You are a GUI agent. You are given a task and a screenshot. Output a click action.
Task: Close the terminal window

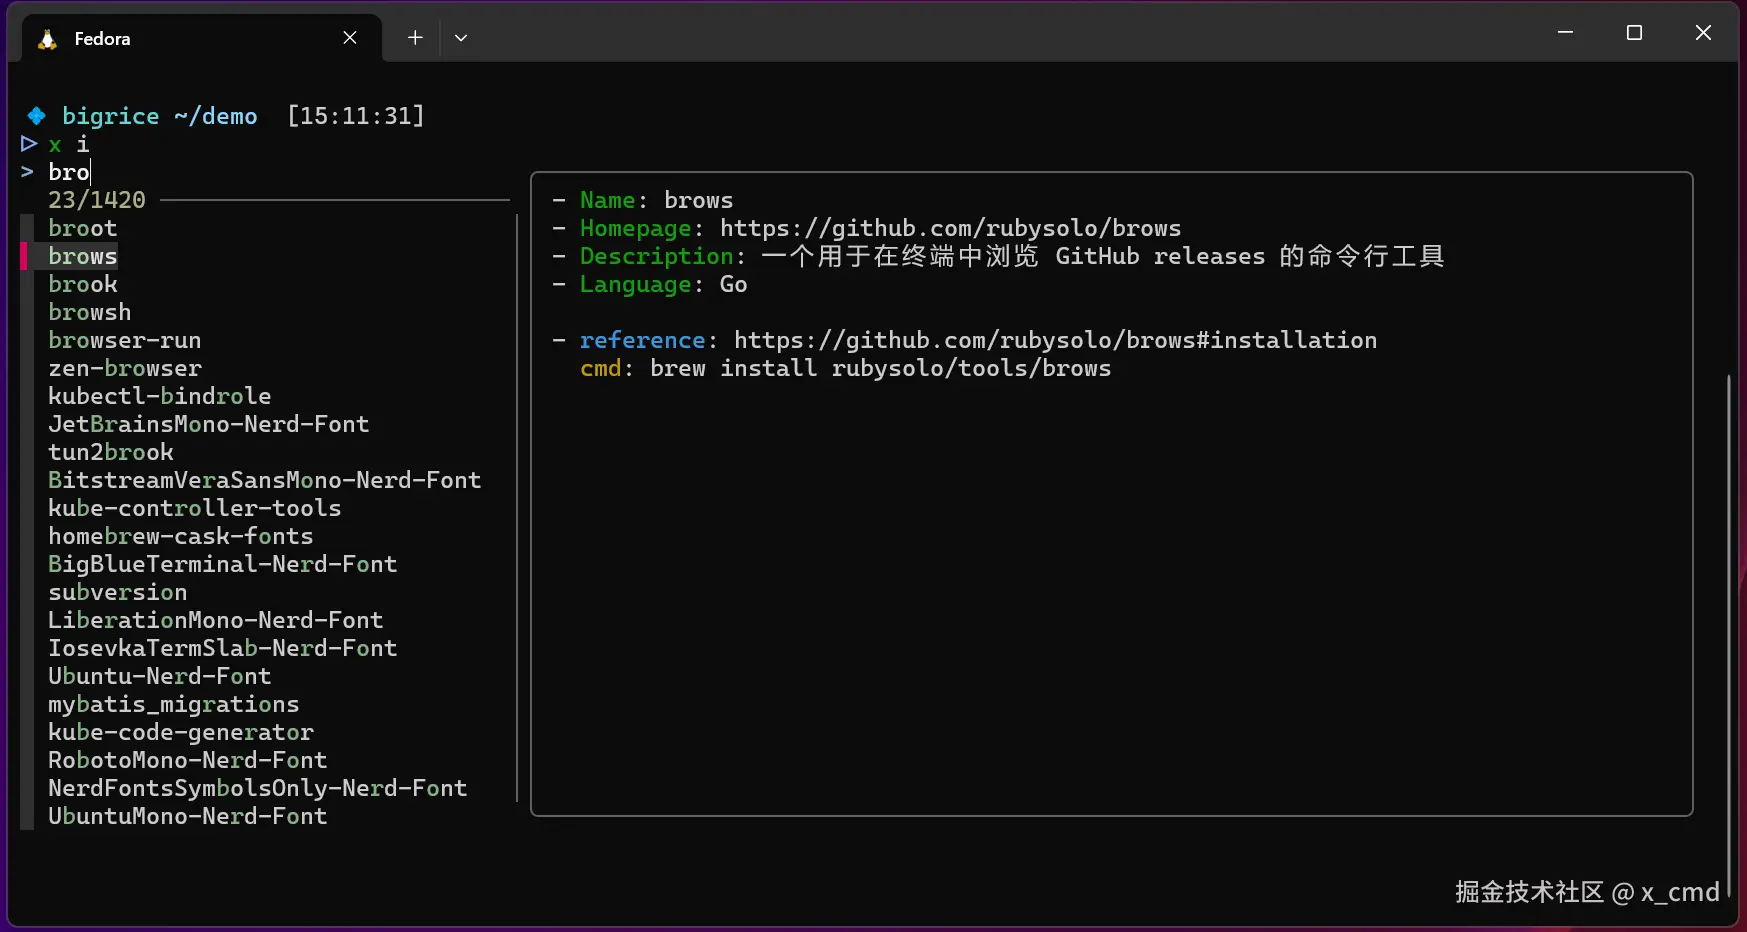coord(1703,33)
